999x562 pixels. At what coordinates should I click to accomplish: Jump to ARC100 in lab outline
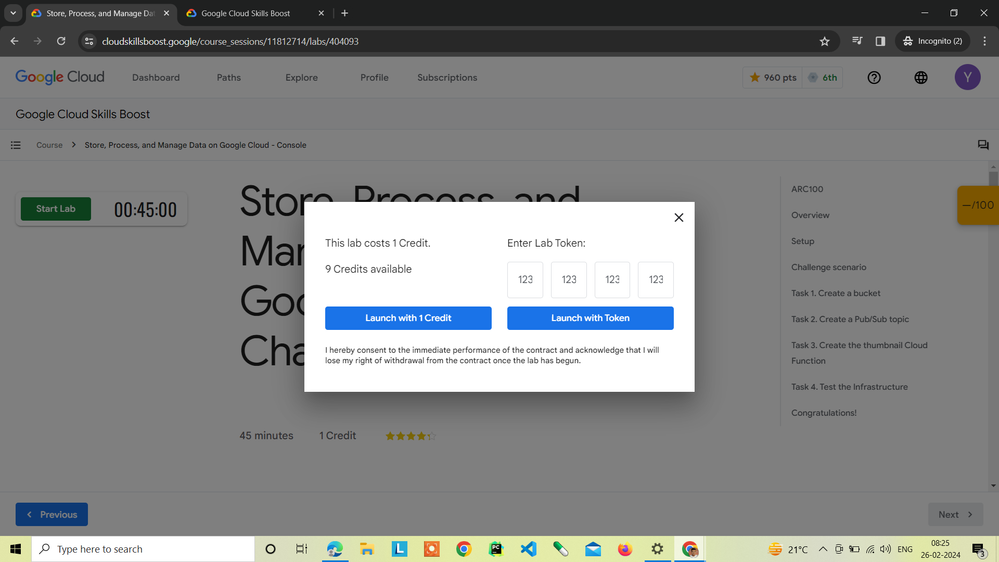[x=807, y=189]
